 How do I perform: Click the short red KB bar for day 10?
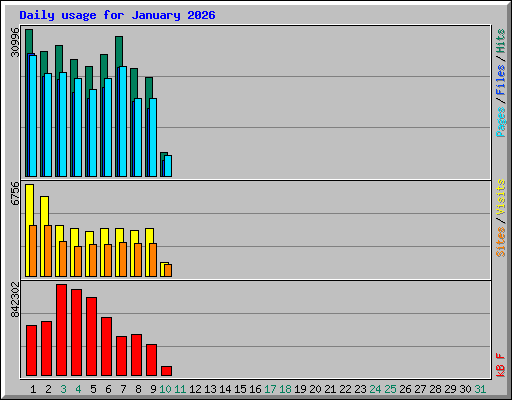(166, 371)
